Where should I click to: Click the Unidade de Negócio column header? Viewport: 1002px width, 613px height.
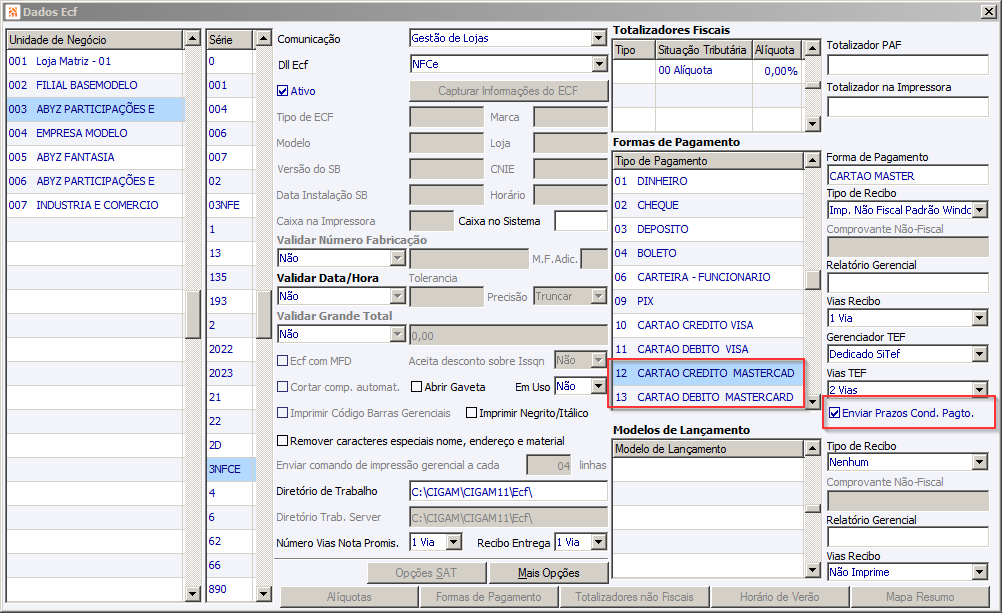coord(95,40)
